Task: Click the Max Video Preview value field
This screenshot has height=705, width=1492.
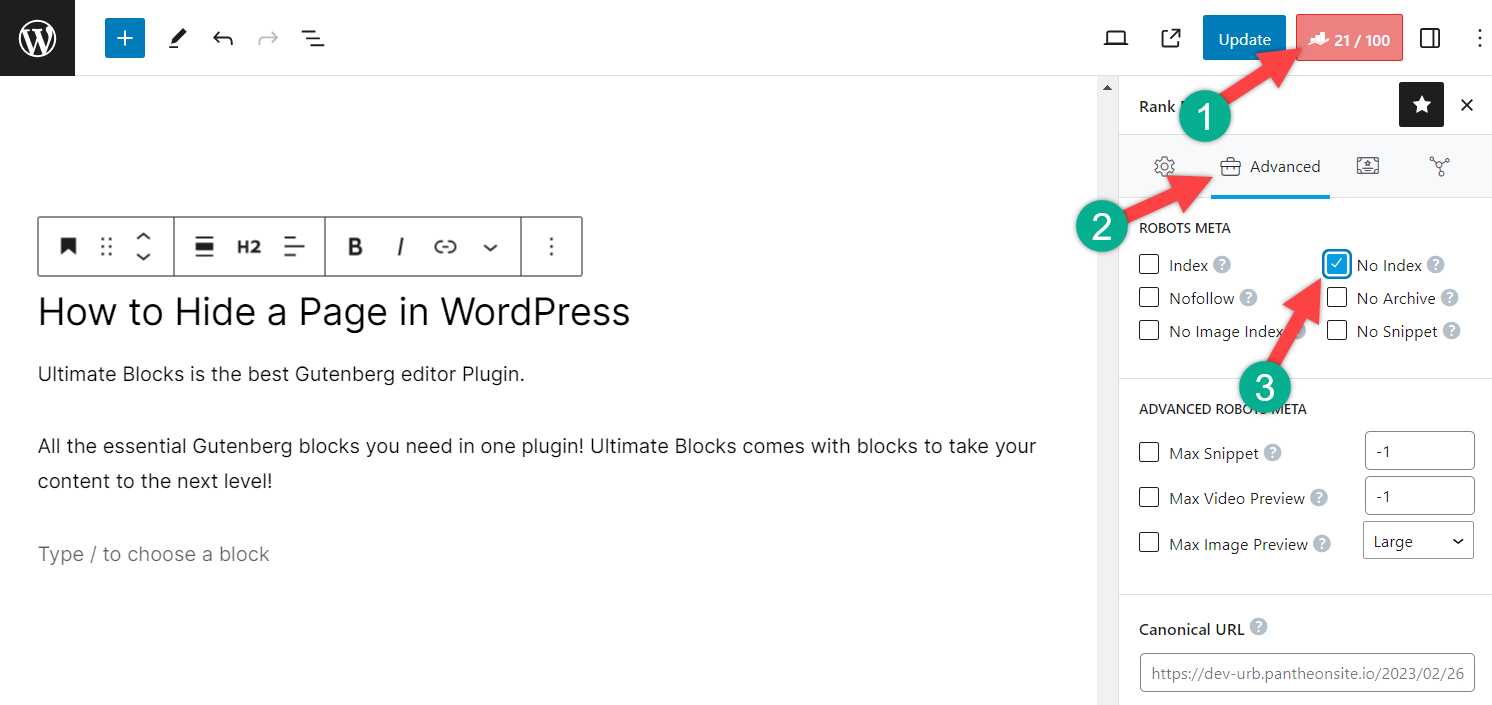Action: (x=1419, y=496)
